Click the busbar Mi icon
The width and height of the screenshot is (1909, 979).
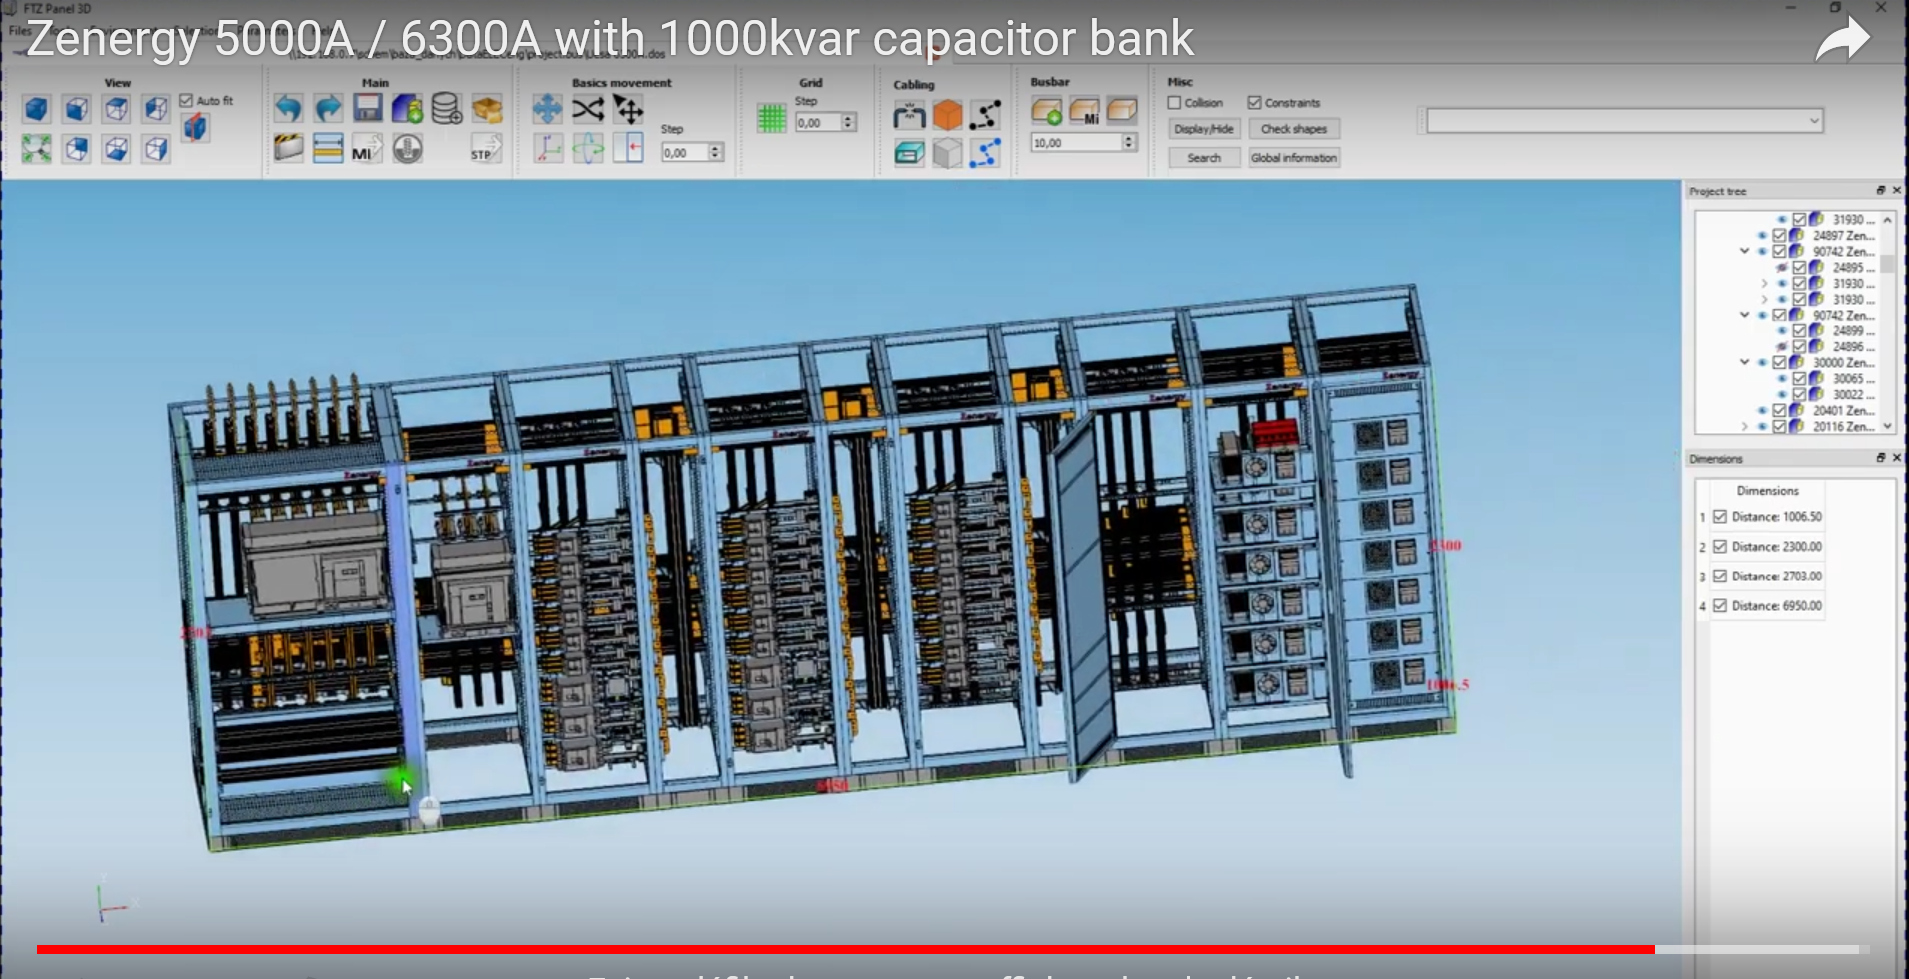(1085, 110)
